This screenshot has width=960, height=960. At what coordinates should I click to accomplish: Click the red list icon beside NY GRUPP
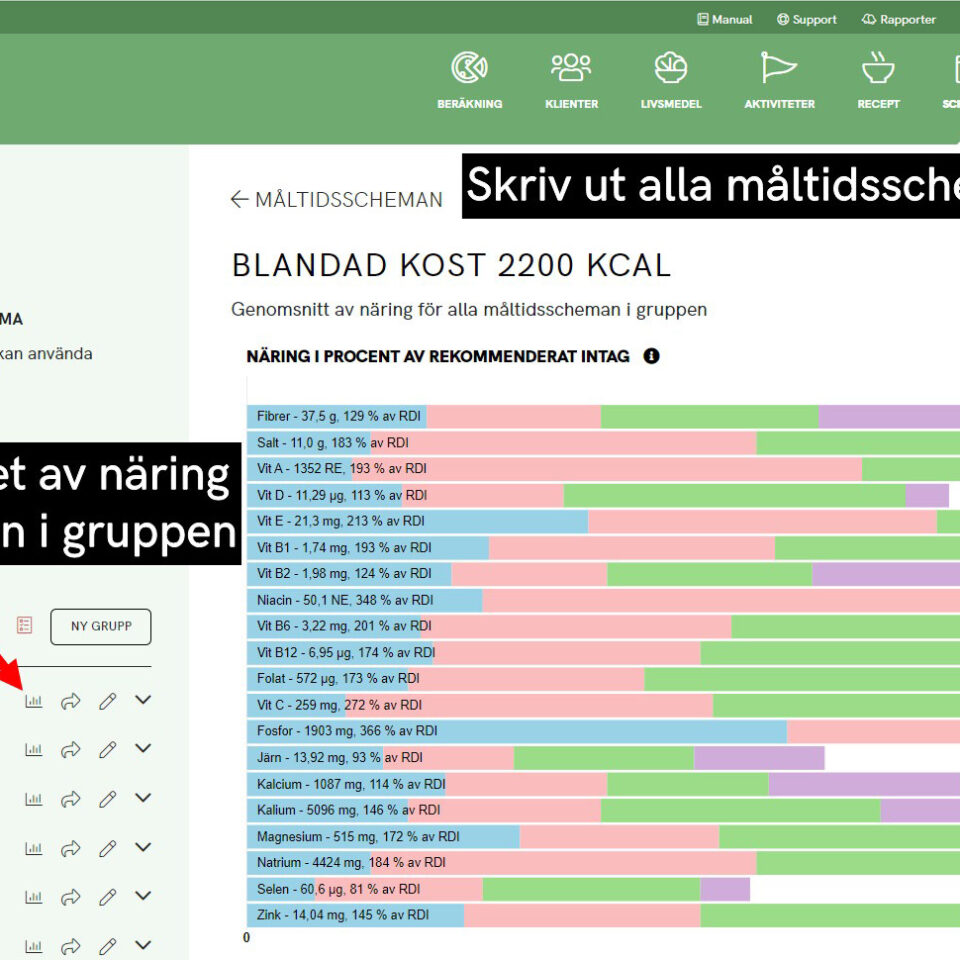coord(25,625)
